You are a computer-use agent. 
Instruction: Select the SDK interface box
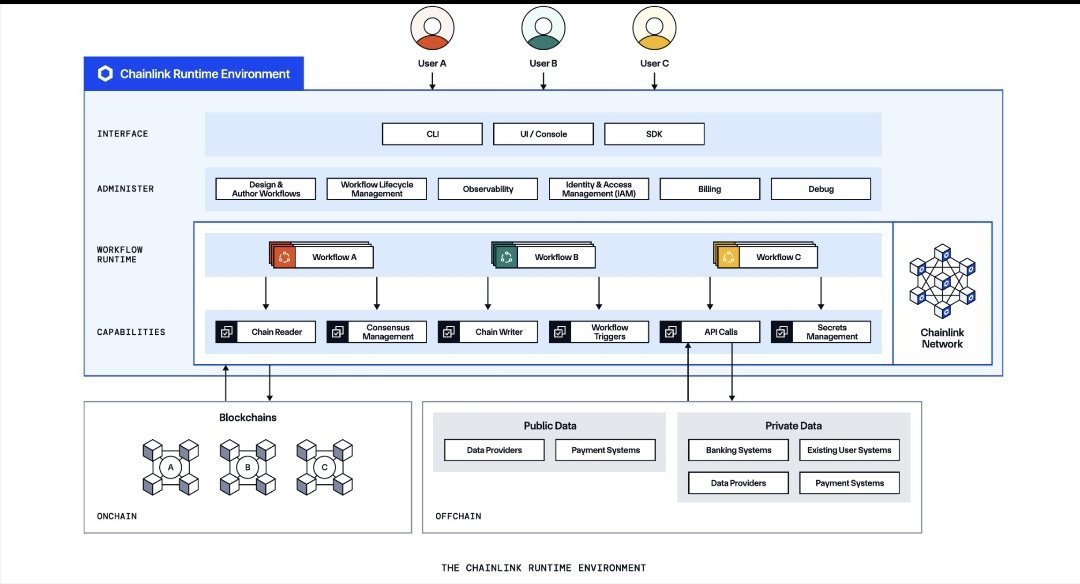click(654, 134)
